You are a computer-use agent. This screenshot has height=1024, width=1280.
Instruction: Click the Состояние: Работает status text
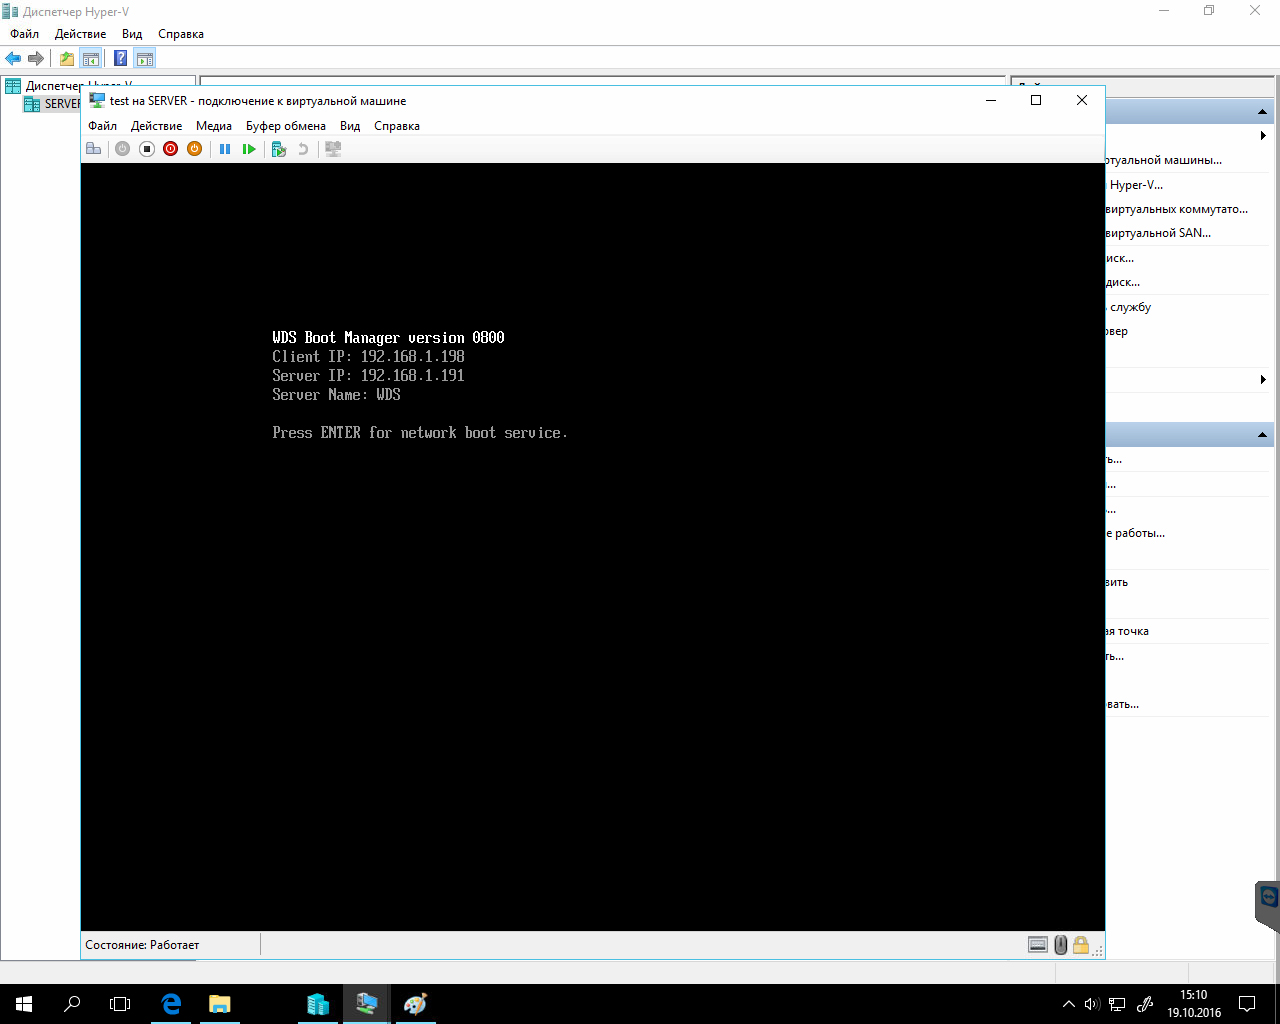pyautogui.click(x=142, y=945)
